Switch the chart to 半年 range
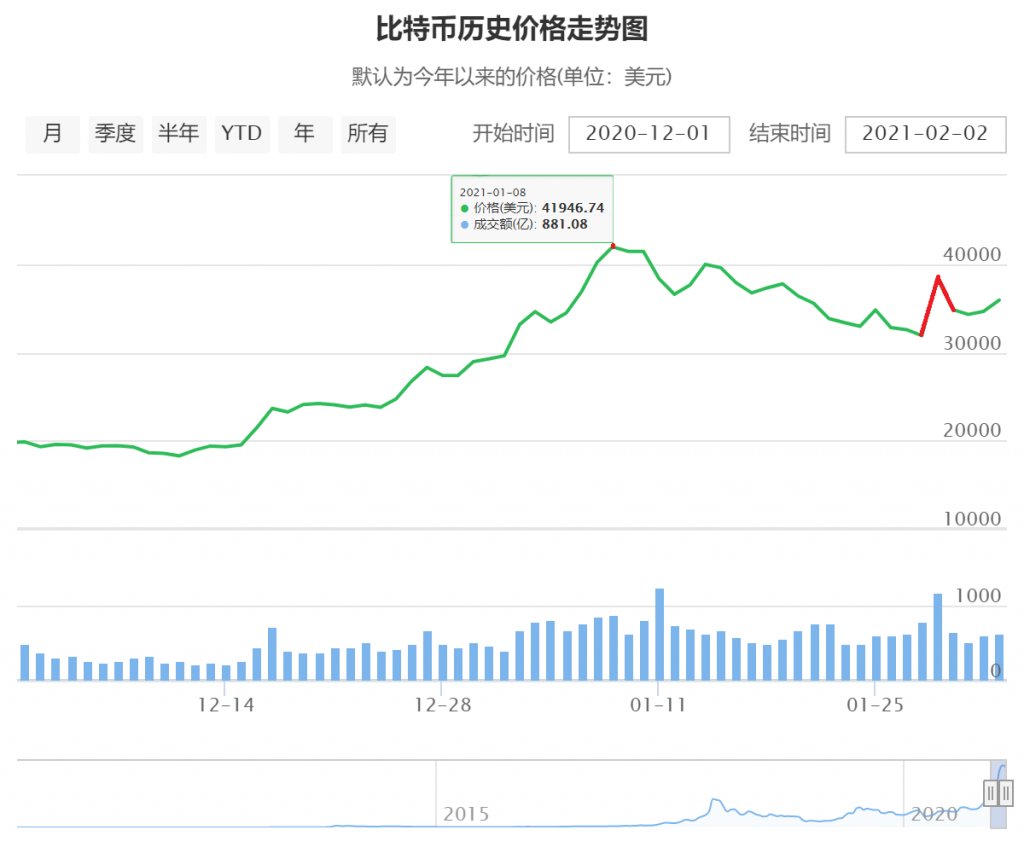Screen dimensions: 1024x853 point(179,134)
